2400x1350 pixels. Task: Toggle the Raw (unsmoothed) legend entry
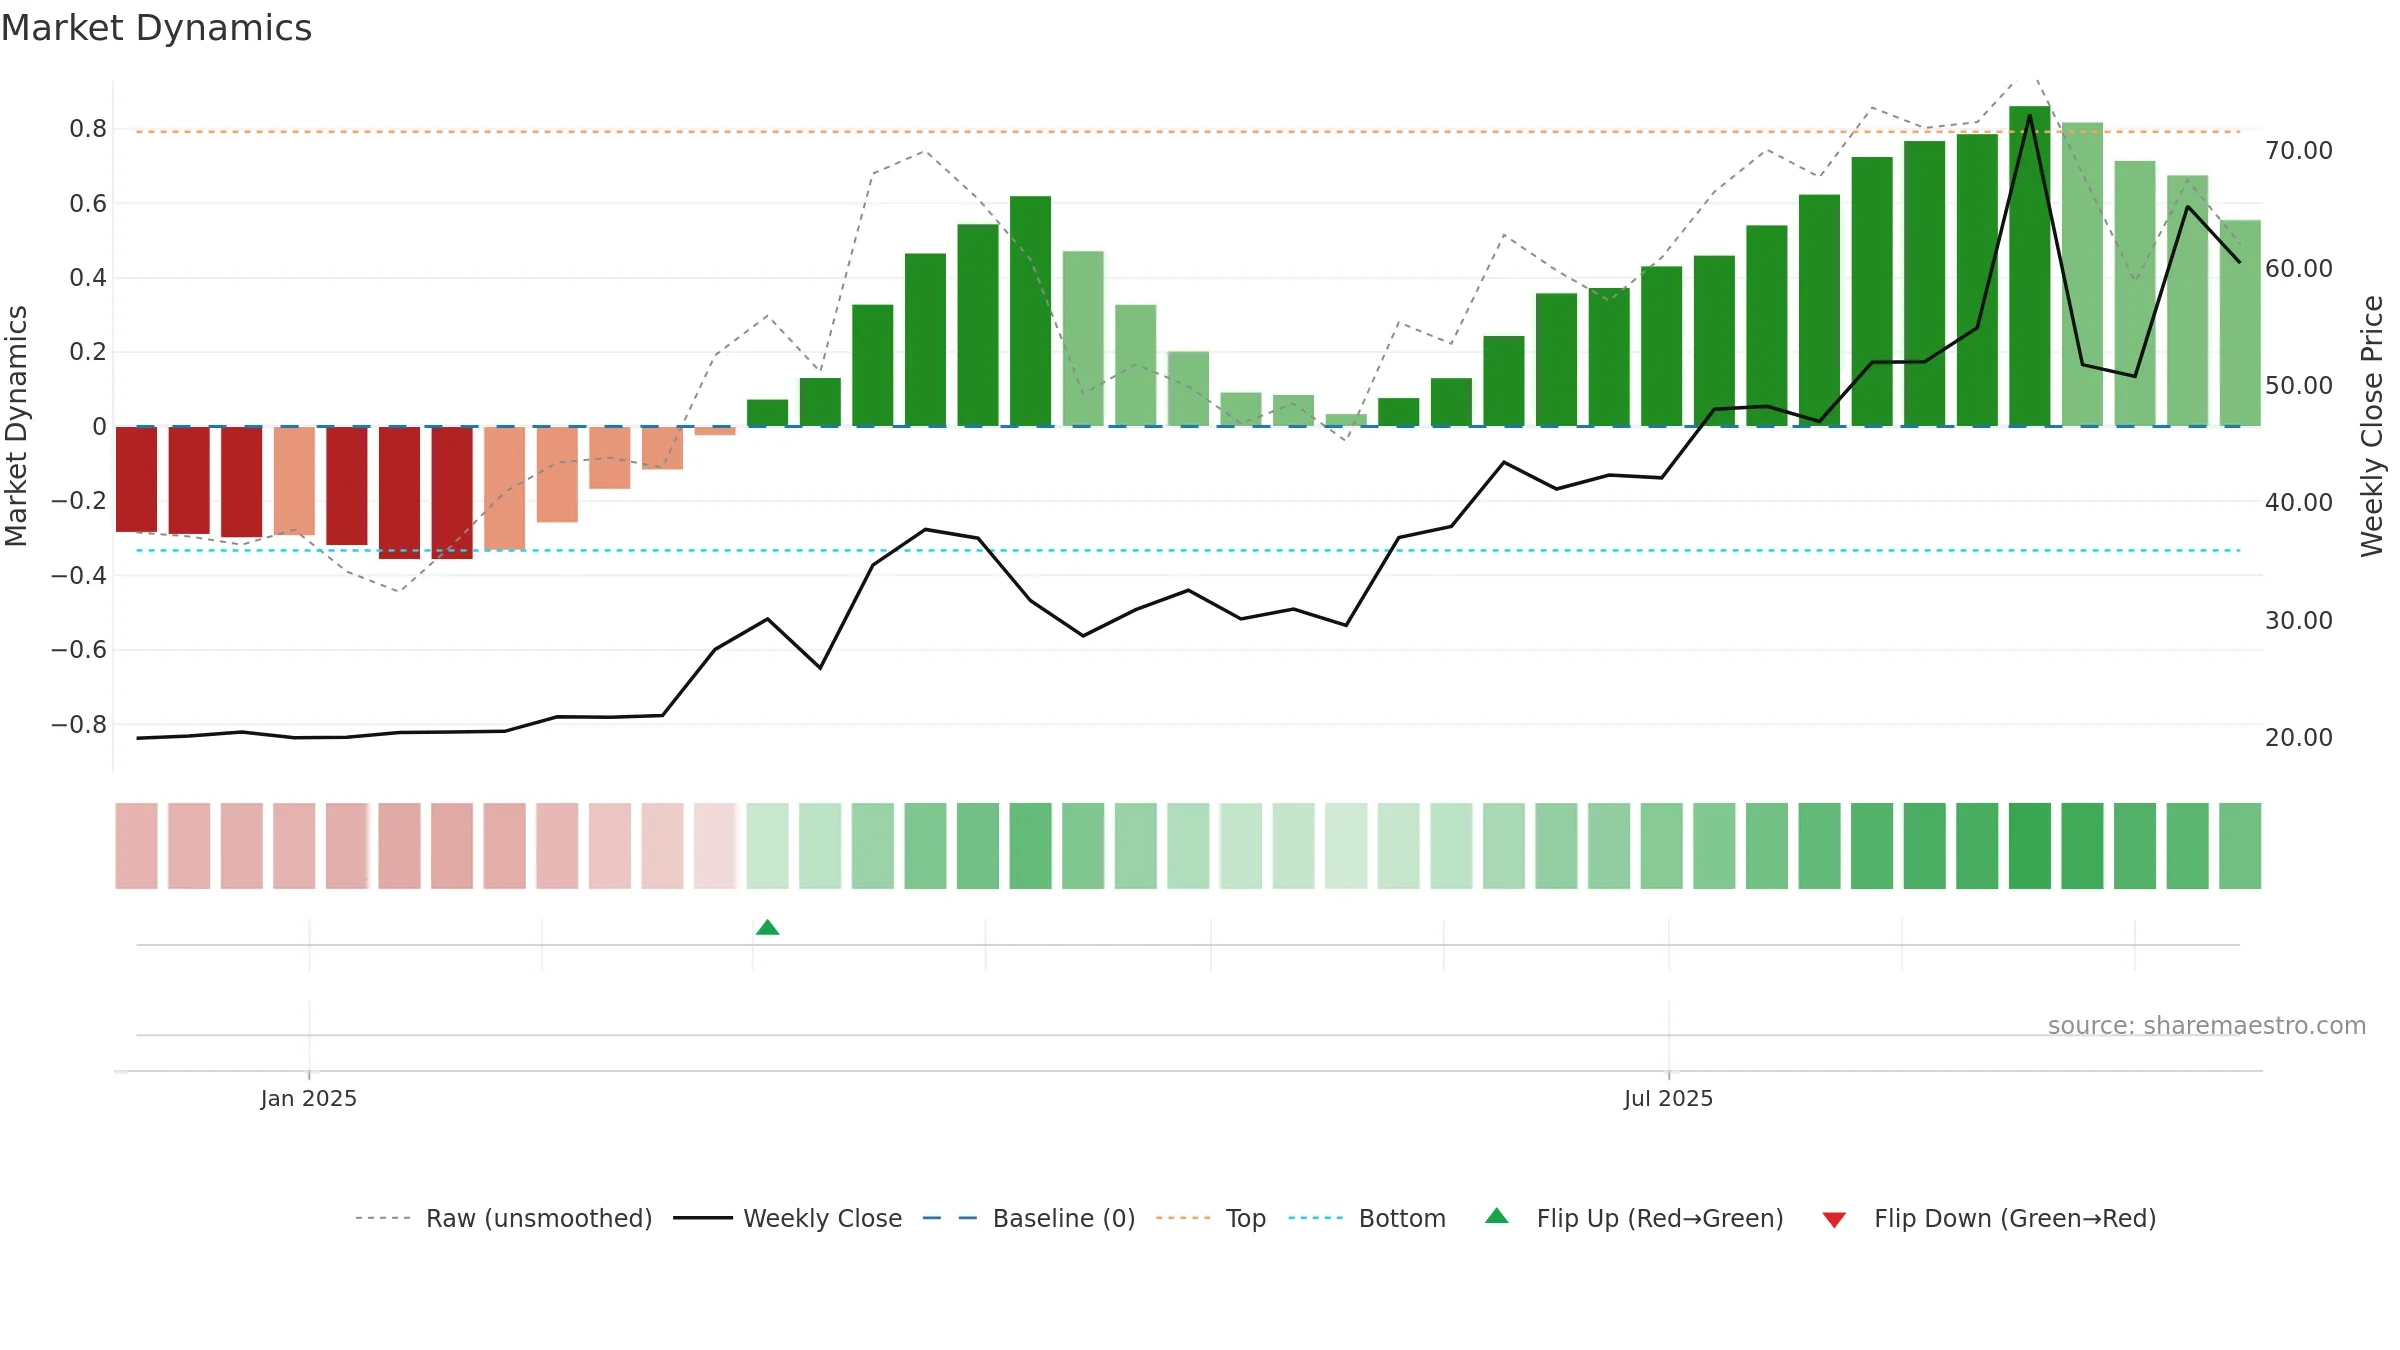[503, 1218]
